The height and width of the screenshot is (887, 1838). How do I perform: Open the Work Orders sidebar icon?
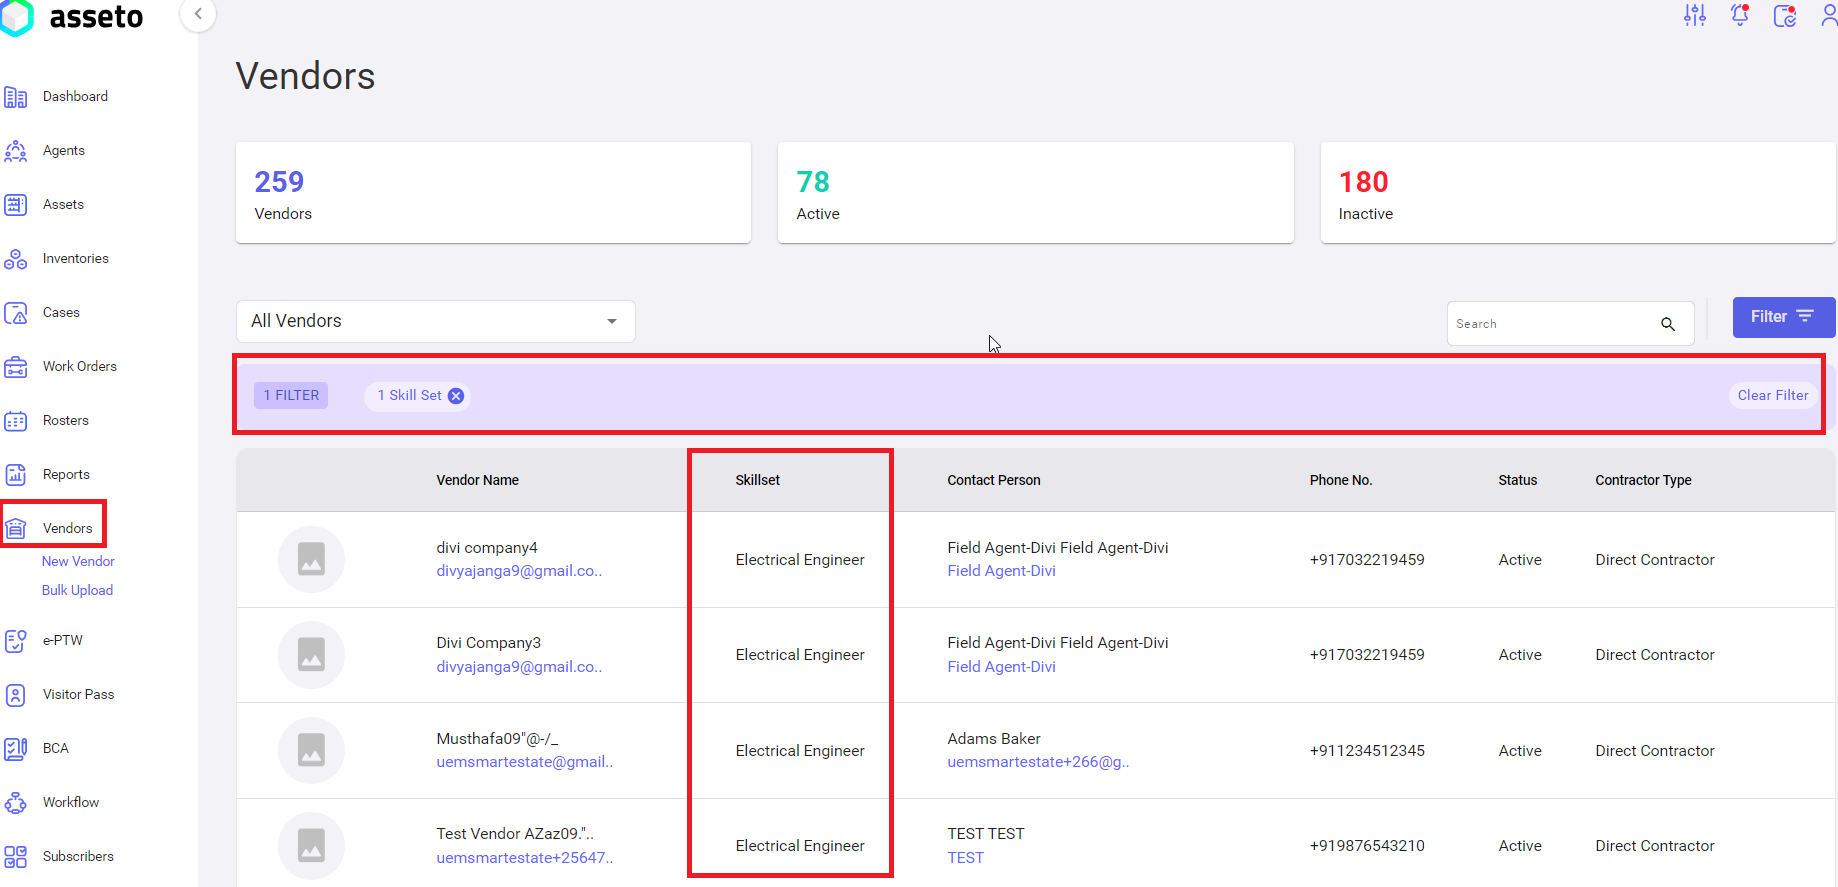[16, 367]
